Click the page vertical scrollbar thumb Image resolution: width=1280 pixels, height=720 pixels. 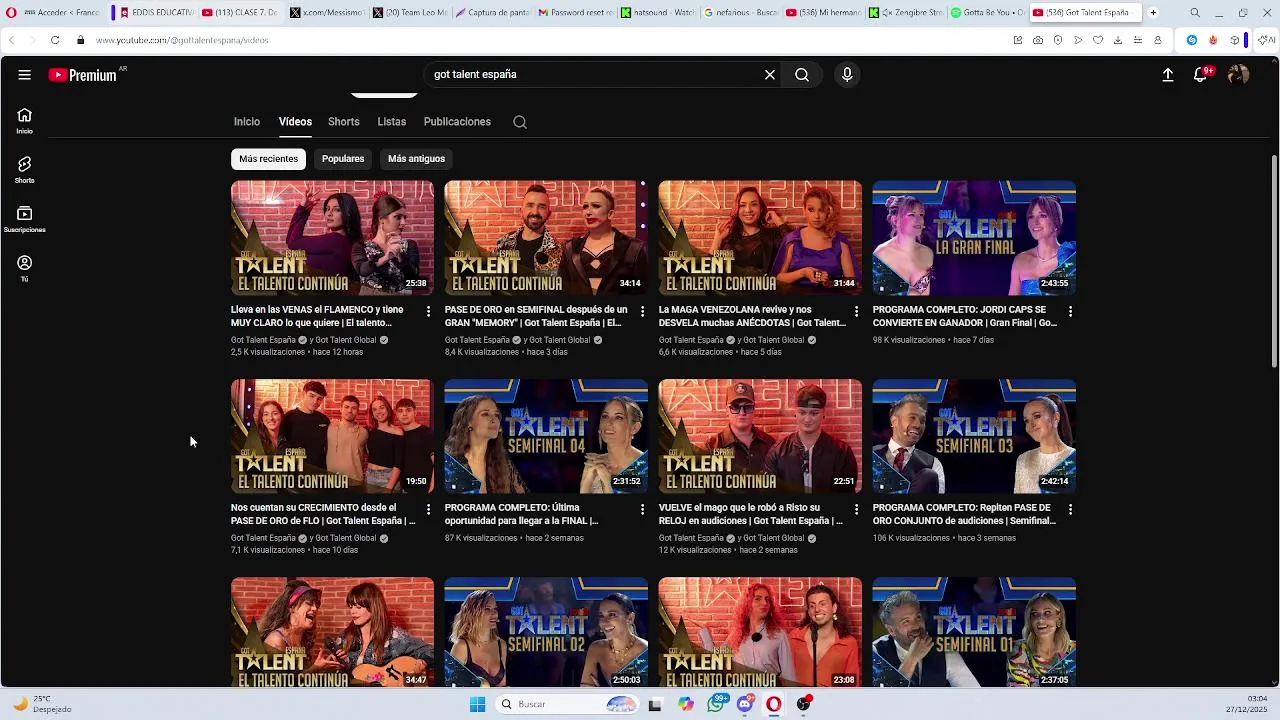[1274, 260]
